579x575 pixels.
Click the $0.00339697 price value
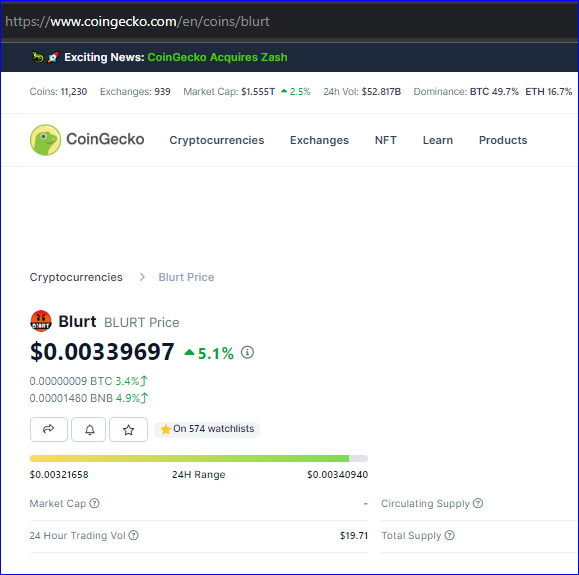coord(102,352)
